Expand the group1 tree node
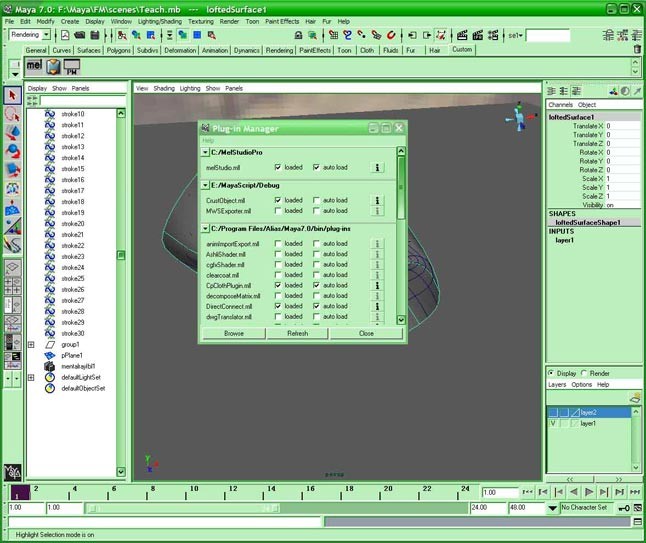Image resolution: width=646 pixels, height=543 pixels. coord(31,345)
